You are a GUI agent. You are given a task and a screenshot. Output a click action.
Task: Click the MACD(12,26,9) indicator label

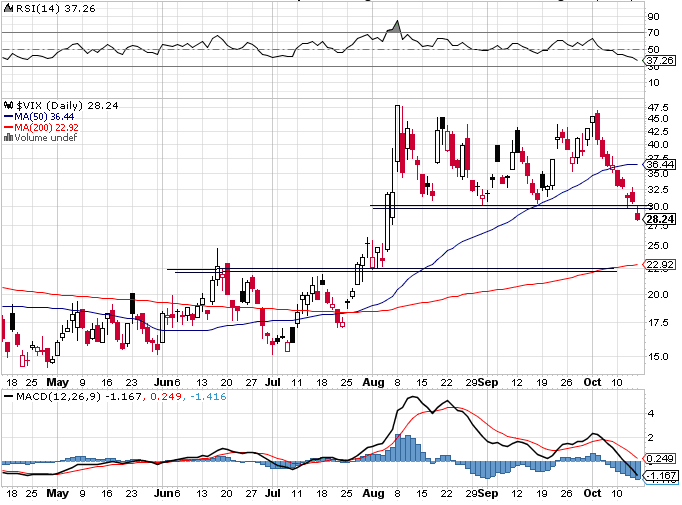pos(58,396)
